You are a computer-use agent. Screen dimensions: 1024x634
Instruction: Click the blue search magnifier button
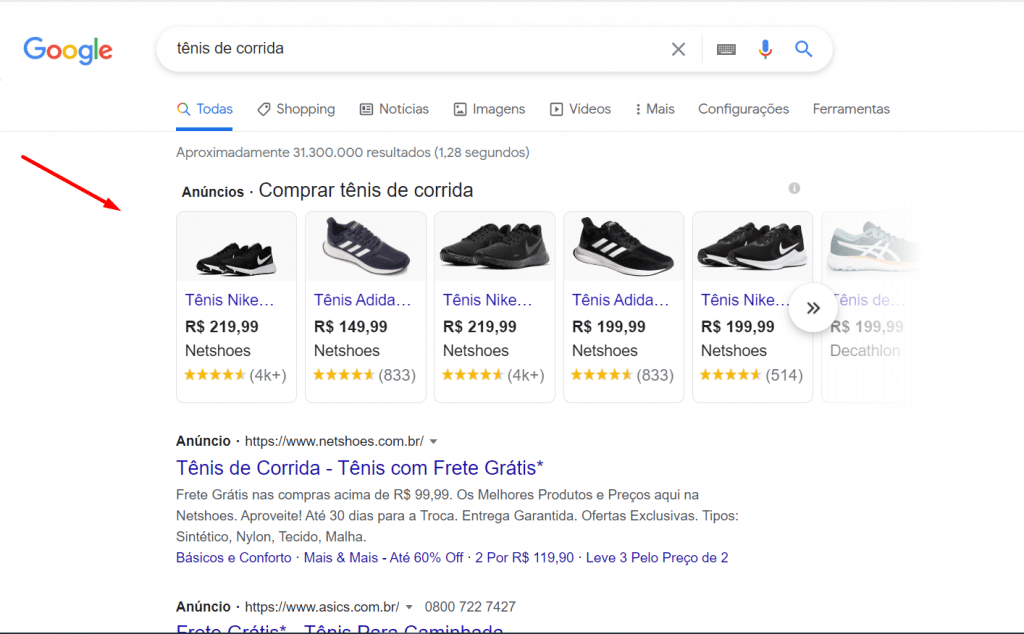tap(804, 49)
